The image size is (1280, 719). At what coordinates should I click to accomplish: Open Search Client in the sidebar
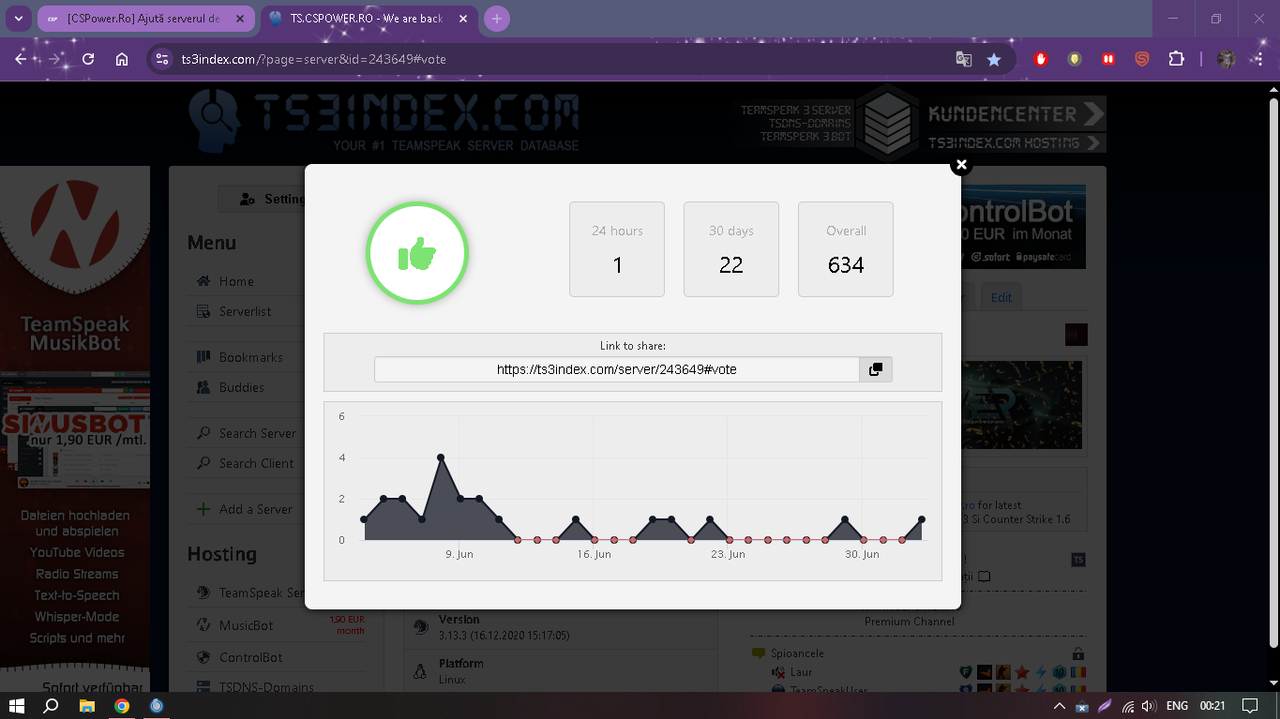[x=256, y=464]
